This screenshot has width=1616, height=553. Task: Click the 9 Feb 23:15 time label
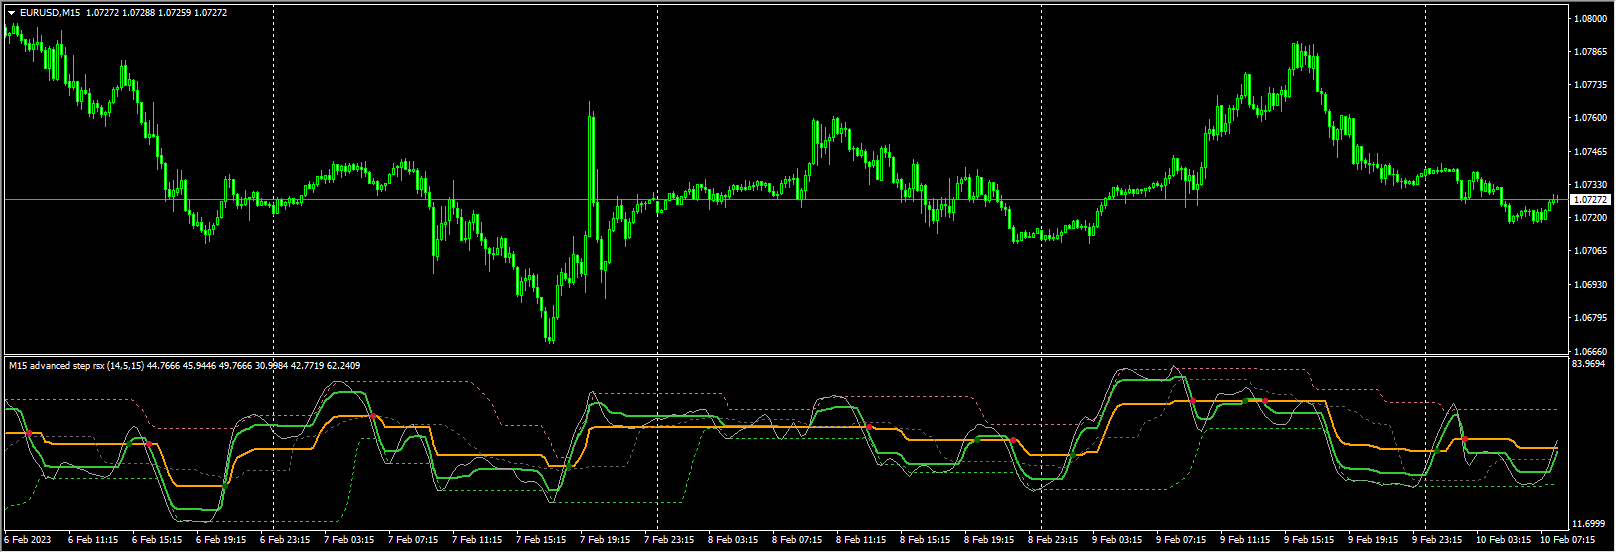1437,540
